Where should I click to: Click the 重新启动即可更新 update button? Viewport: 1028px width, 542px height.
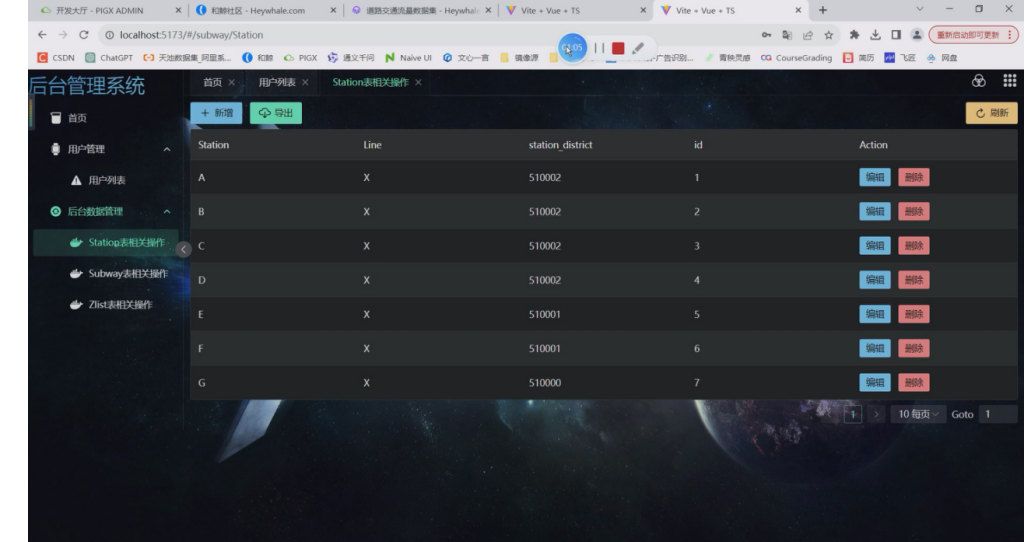(x=974, y=35)
